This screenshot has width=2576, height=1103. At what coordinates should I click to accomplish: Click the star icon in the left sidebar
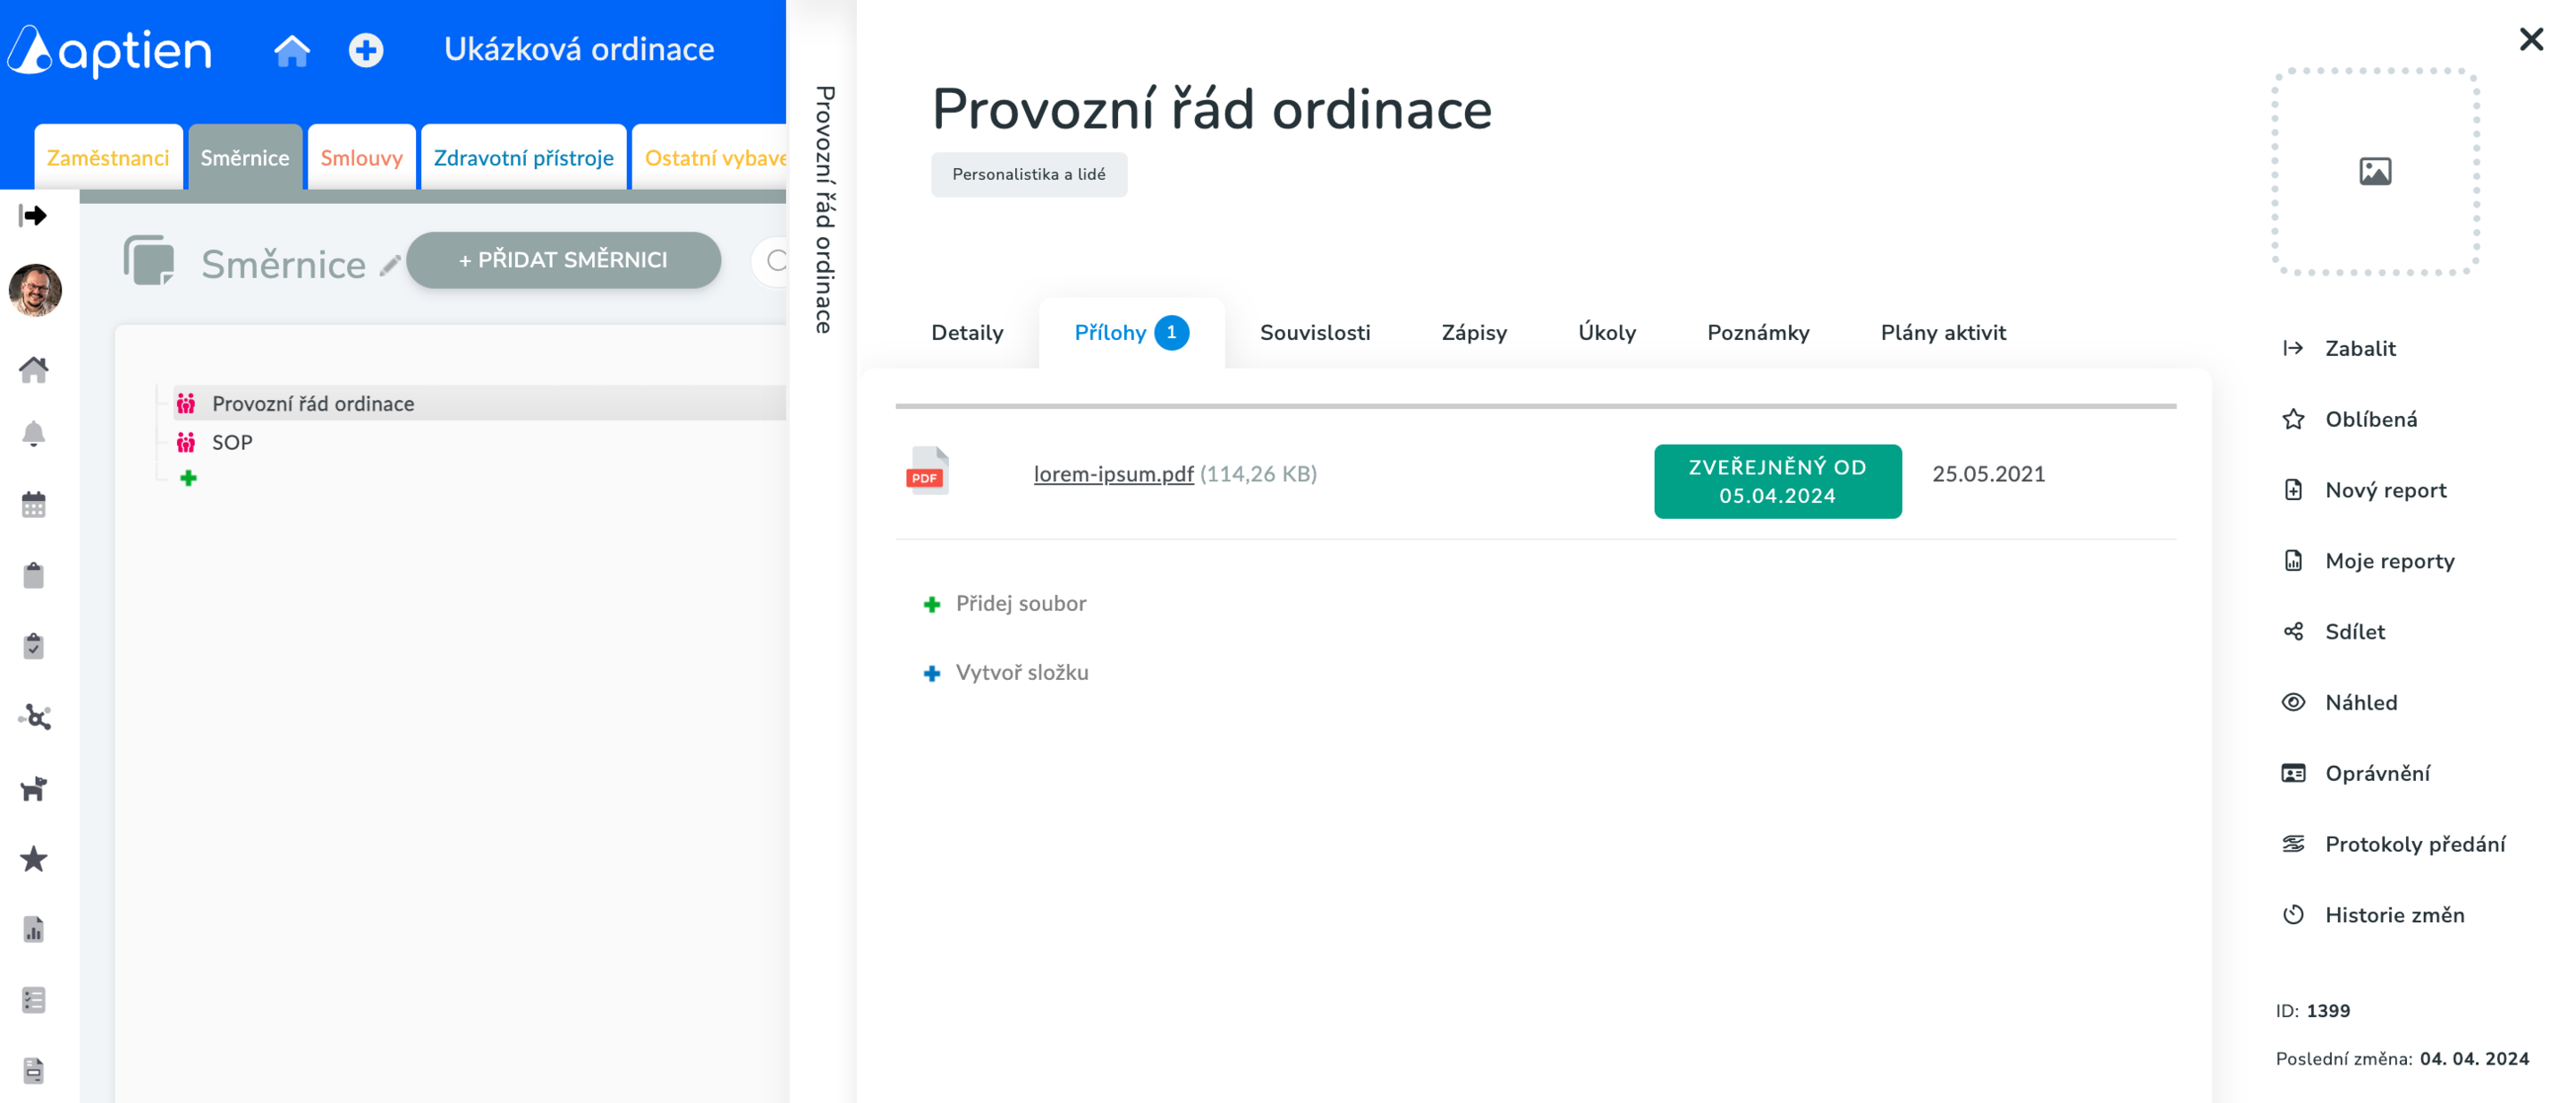coord(34,859)
